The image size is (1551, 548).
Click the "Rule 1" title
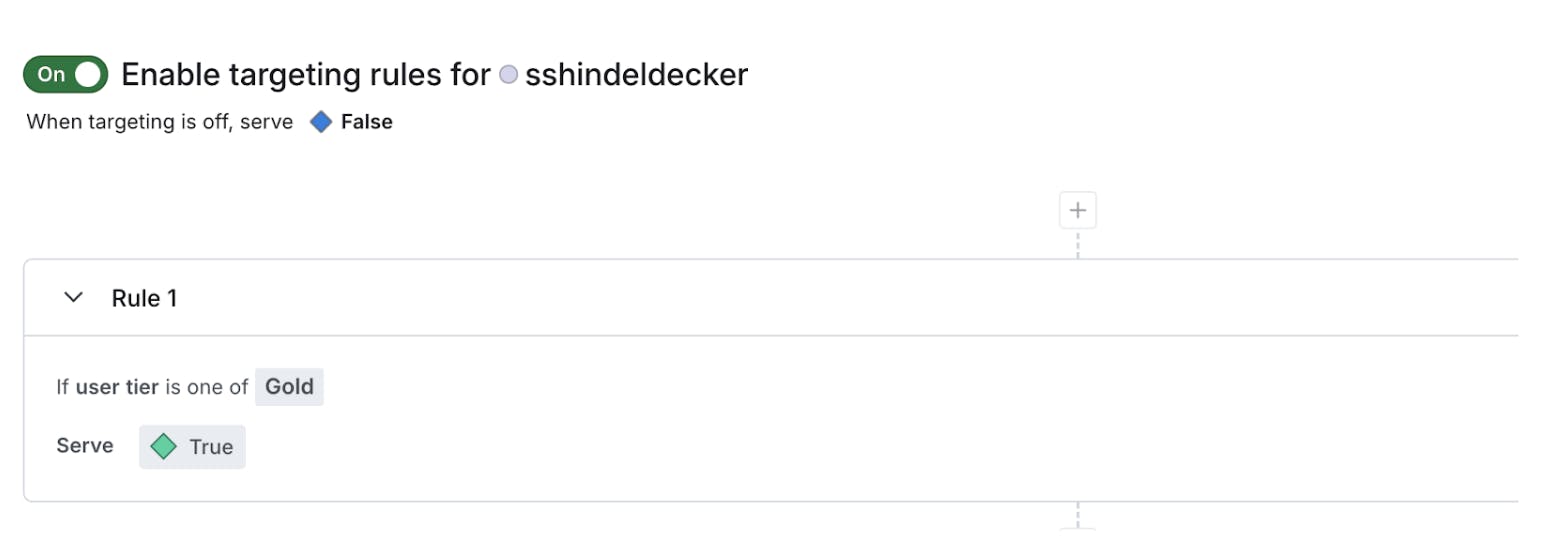pos(144,298)
